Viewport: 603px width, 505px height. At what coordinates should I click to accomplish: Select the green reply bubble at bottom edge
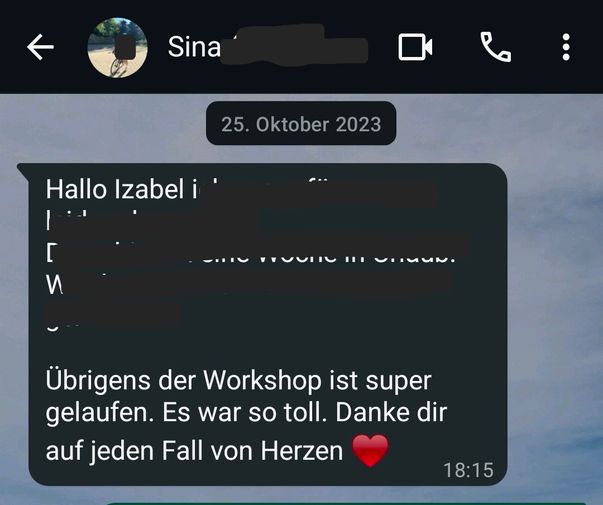(346, 503)
